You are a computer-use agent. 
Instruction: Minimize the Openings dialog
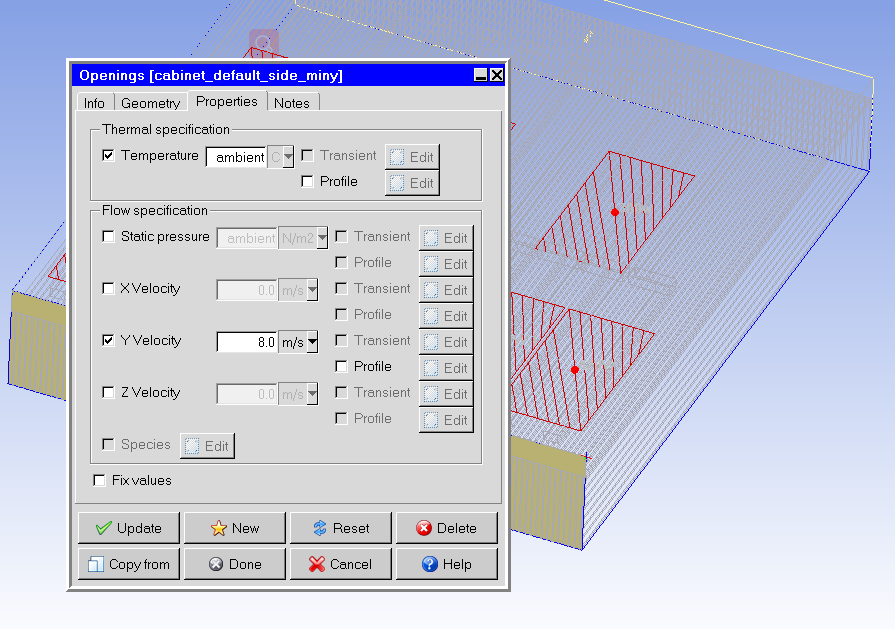coord(481,75)
